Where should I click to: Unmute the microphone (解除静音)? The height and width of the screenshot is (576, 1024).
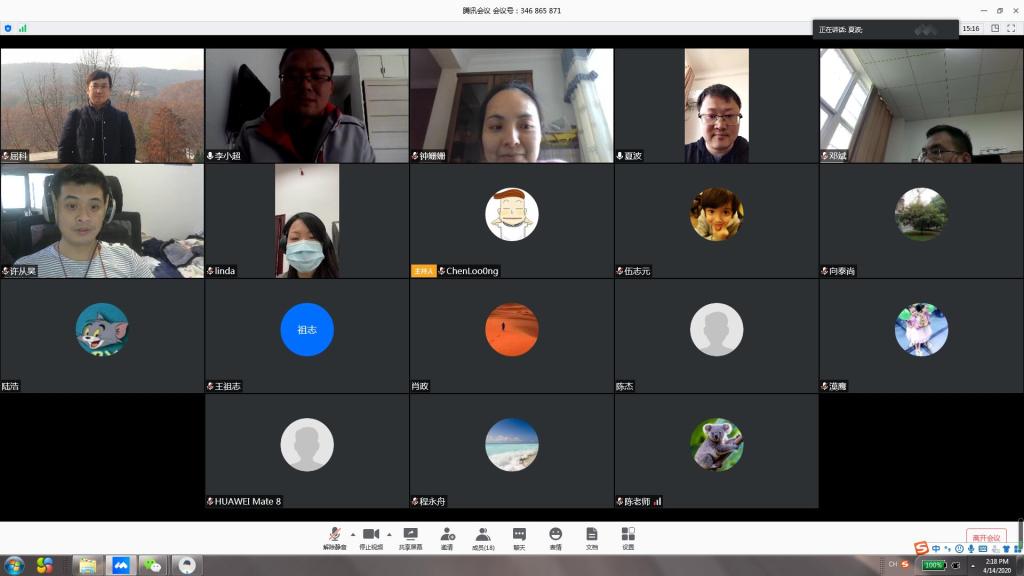pyautogui.click(x=334, y=537)
